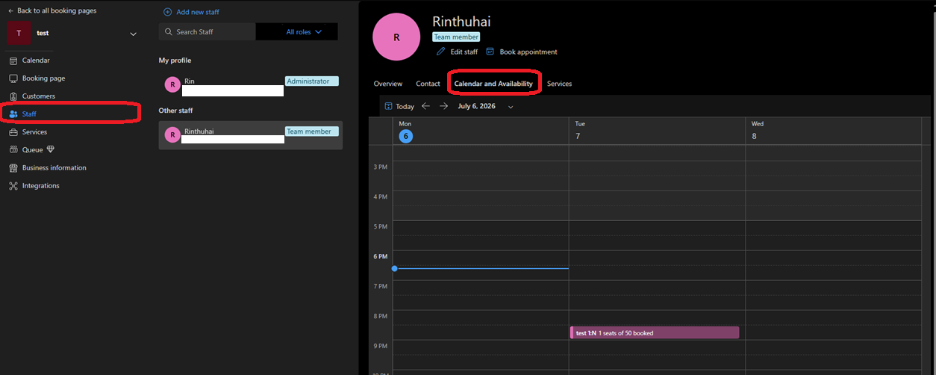Select Tuesday 7 column header
936x375 pixels.
[x=657, y=131]
